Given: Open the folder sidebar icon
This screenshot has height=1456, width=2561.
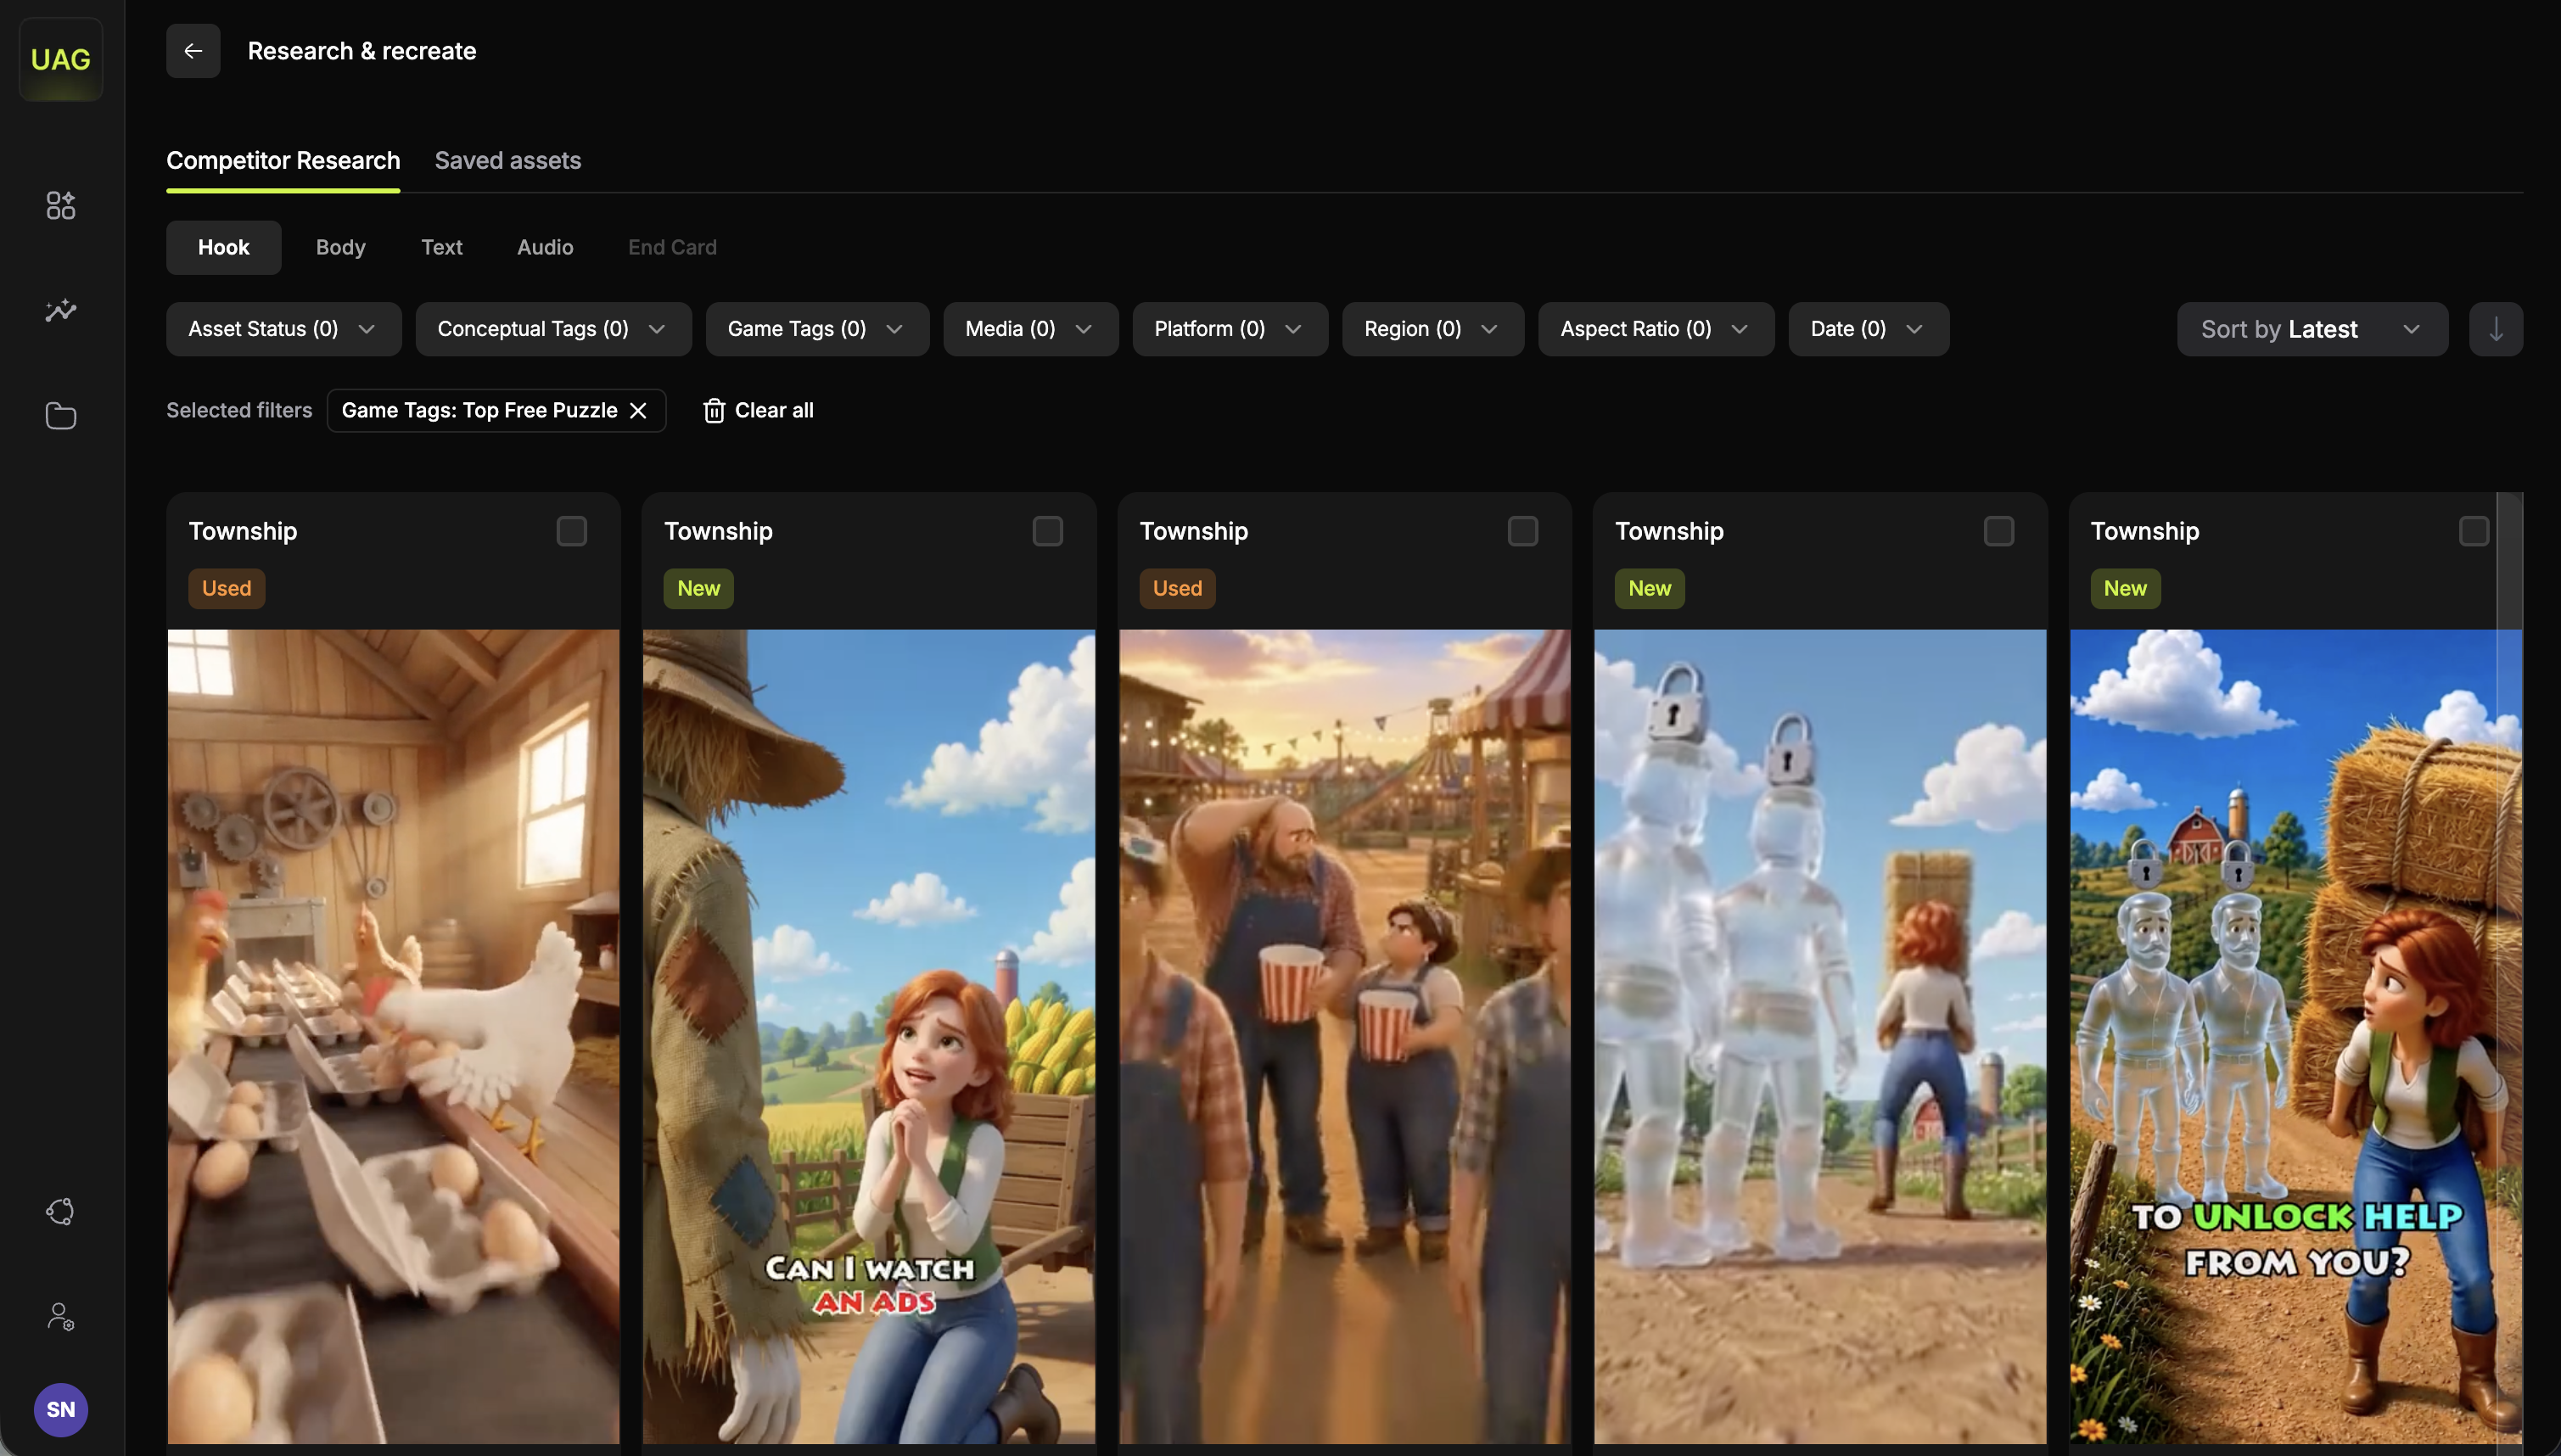Looking at the screenshot, I should coord(61,416).
